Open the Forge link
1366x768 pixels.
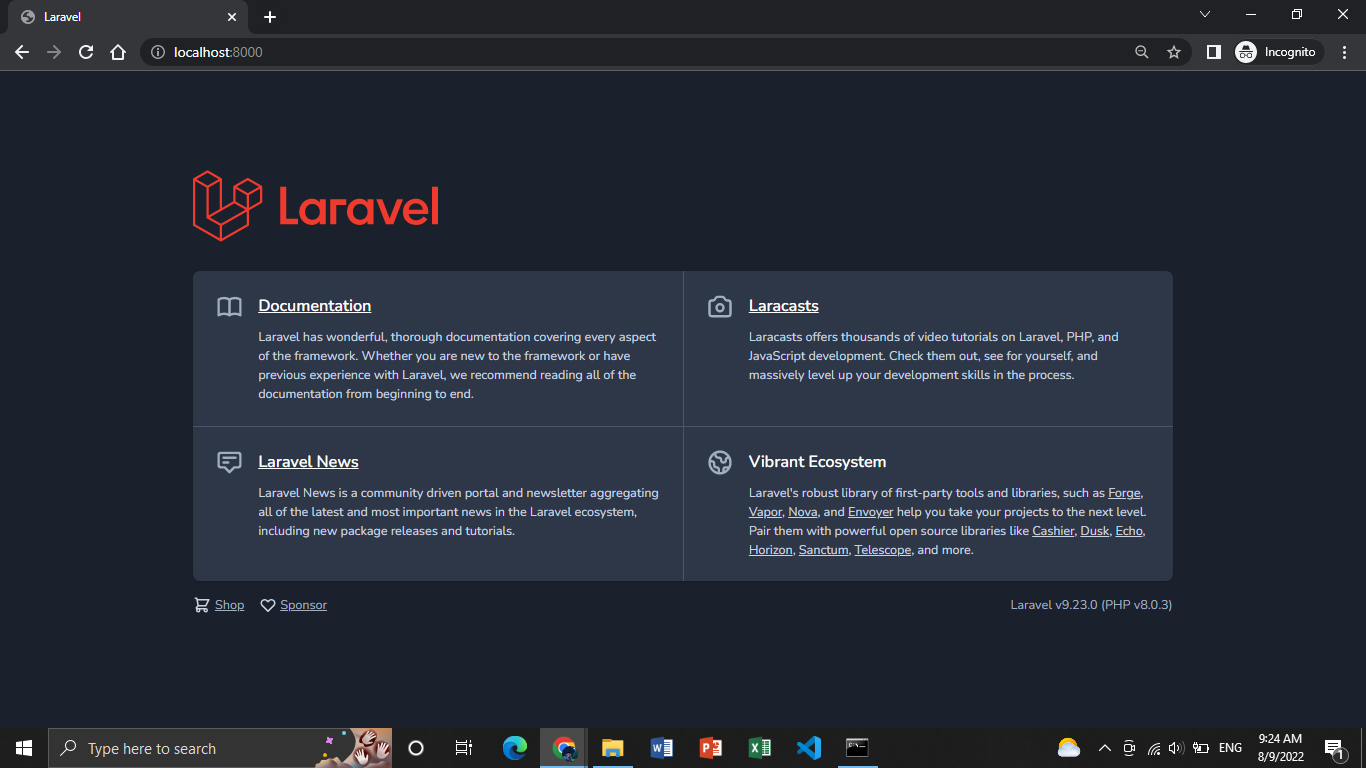tap(1124, 493)
